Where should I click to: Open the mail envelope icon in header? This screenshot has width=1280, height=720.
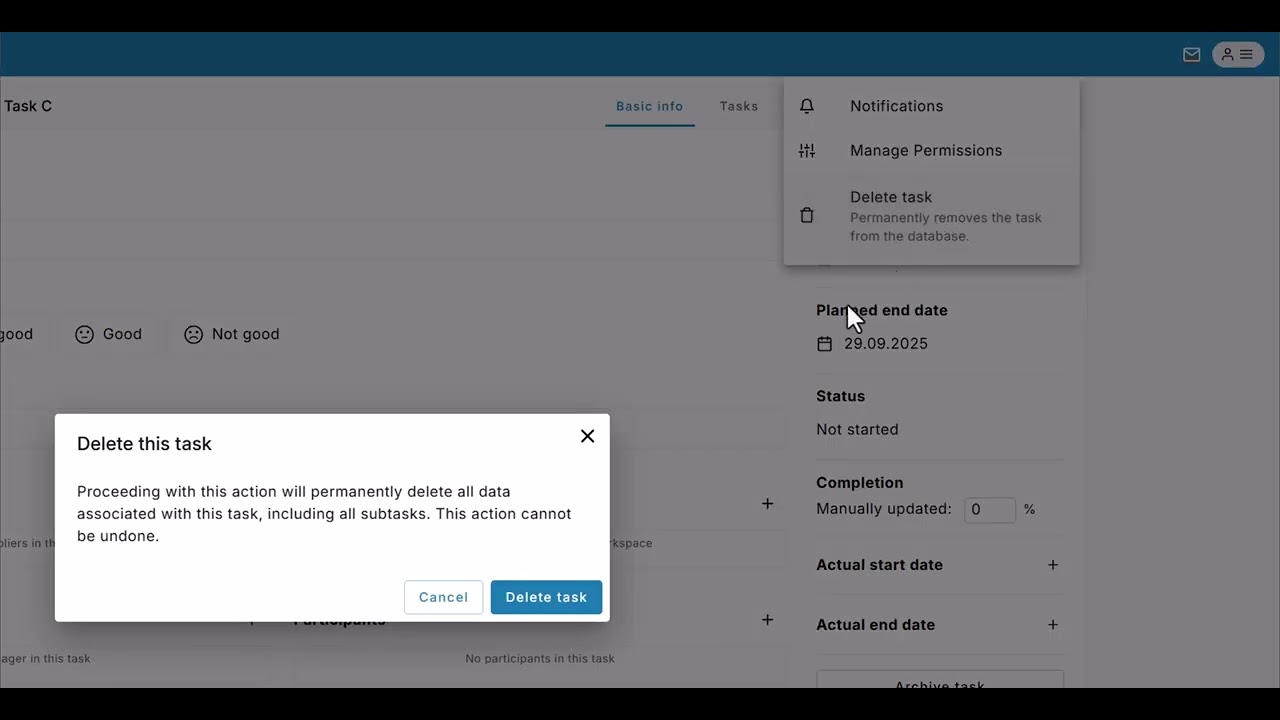tap(1191, 55)
